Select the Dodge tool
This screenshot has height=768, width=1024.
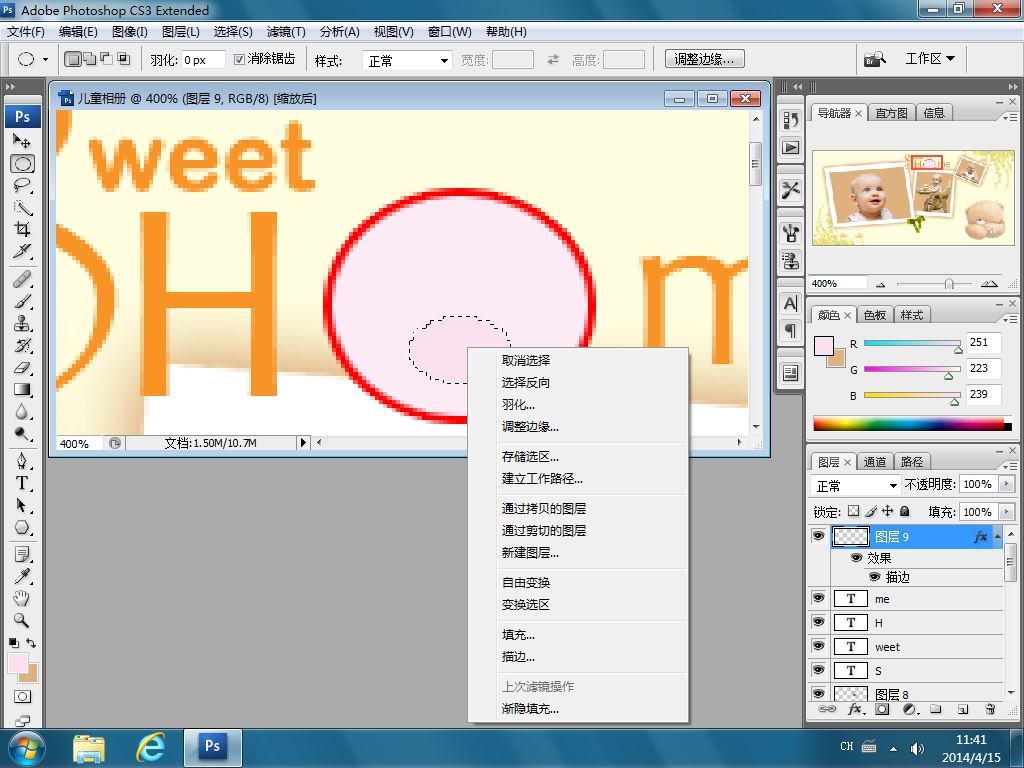pyautogui.click(x=22, y=434)
